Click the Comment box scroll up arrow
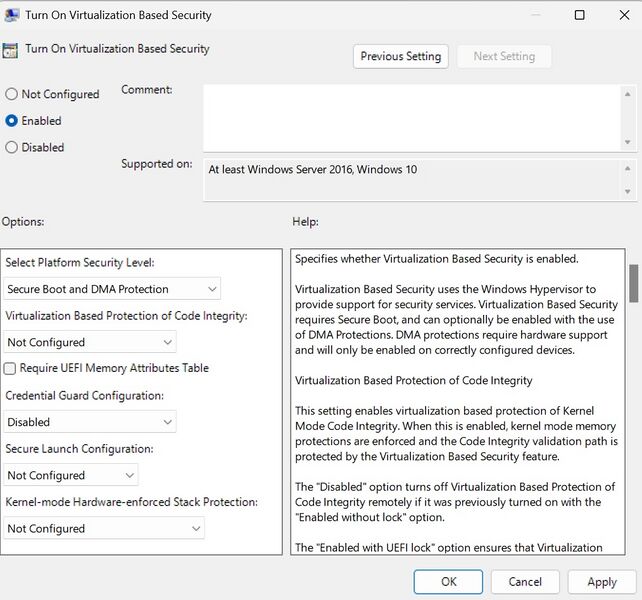This screenshot has height=600, width=642. (x=628, y=94)
